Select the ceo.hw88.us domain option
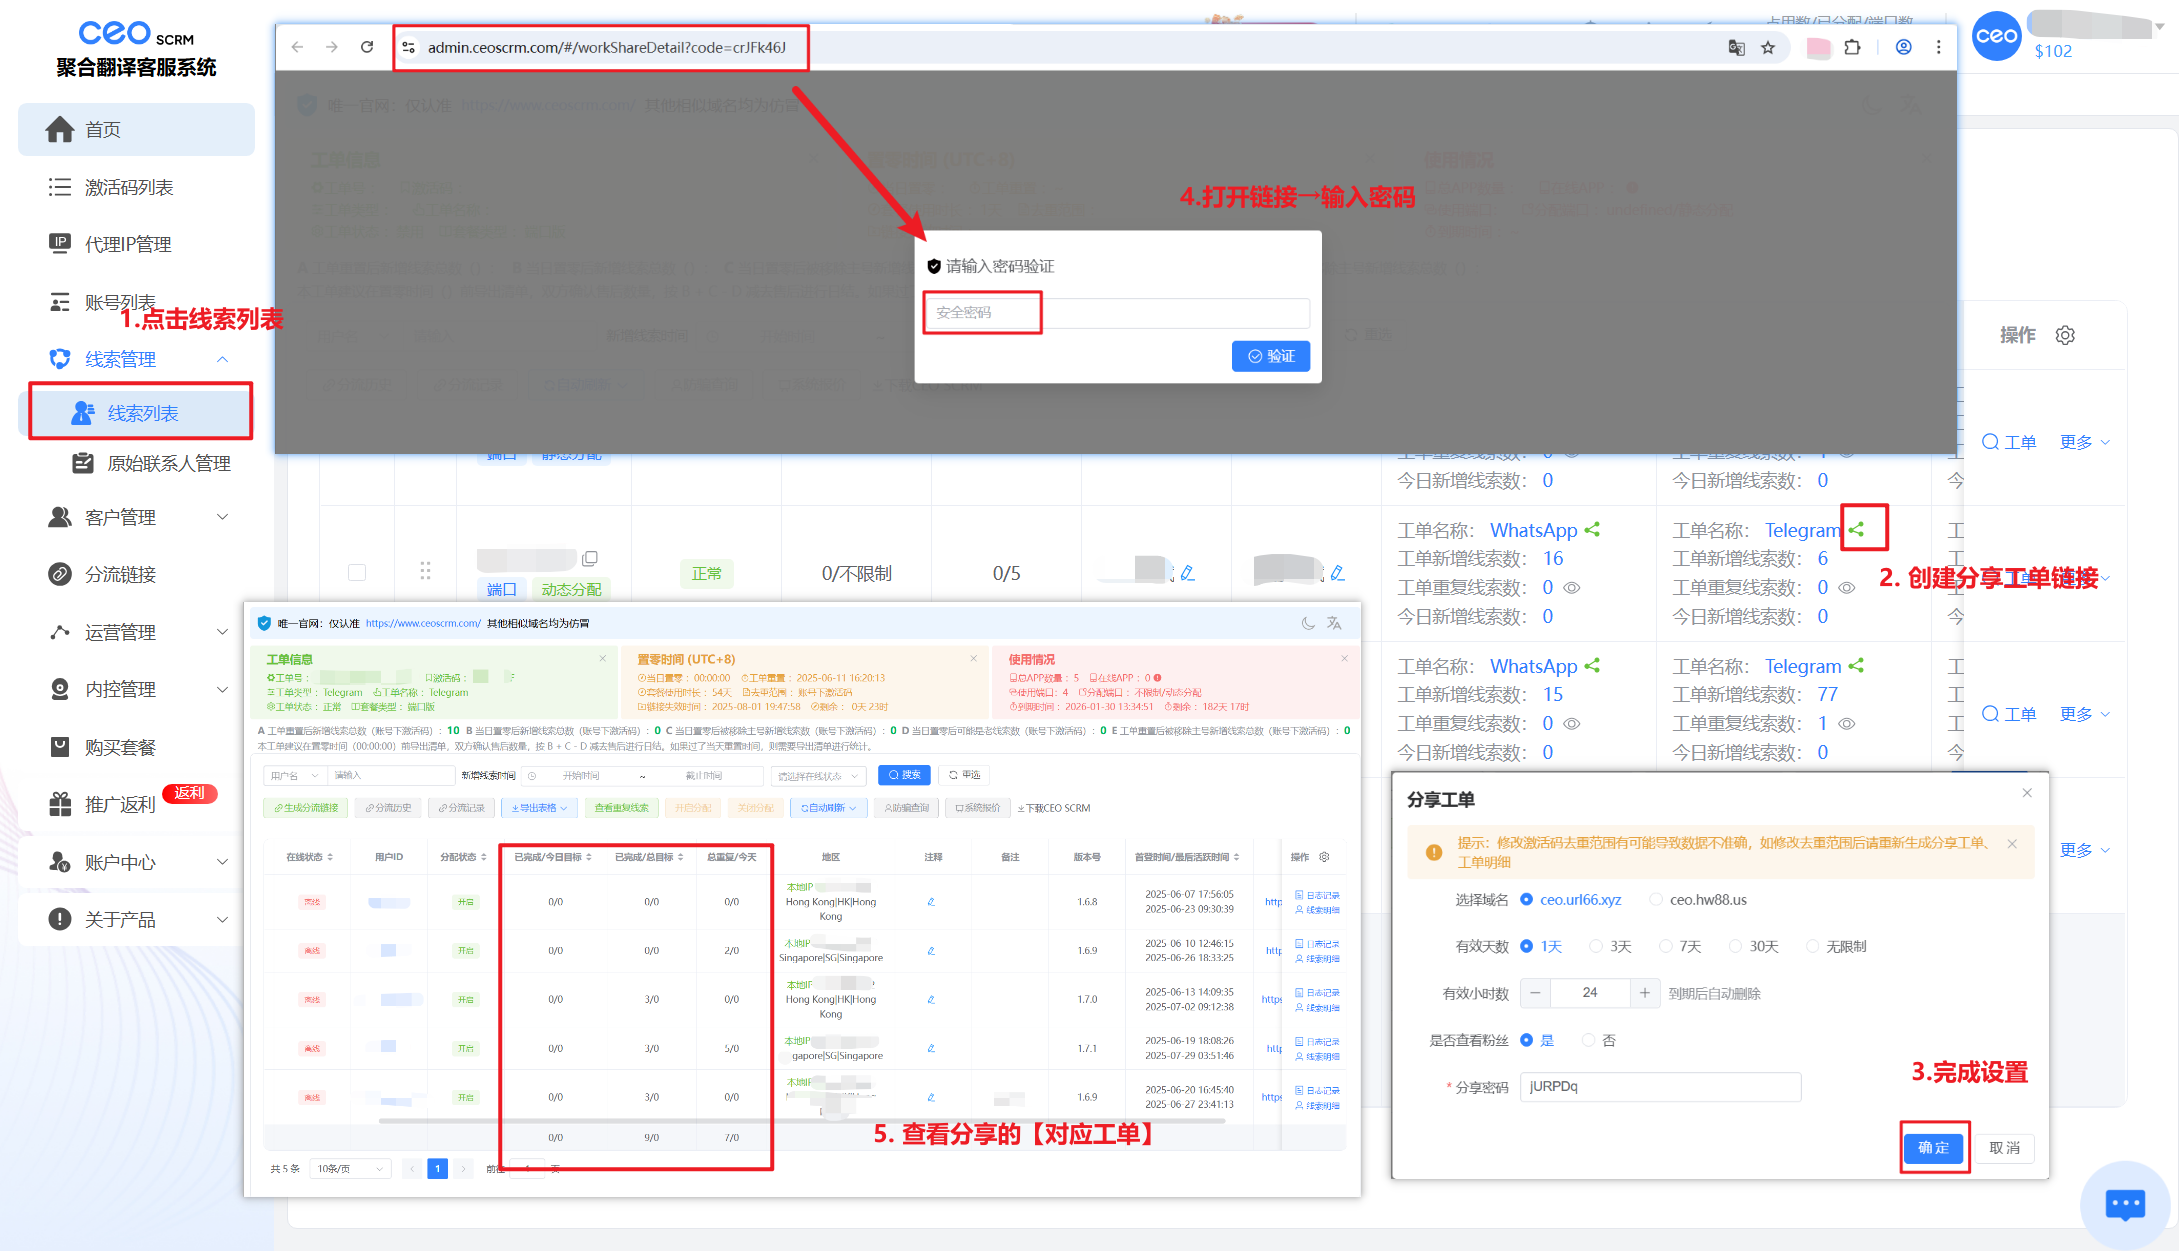The height and width of the screenshot is (1251, 2179). pyautogui.click(x=1656, y=900)
